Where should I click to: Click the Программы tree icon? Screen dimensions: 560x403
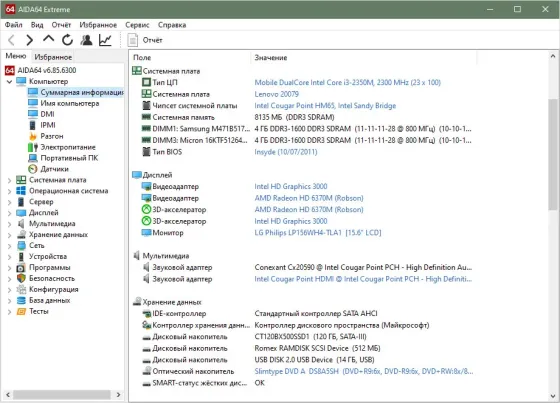tap(21, 268)
